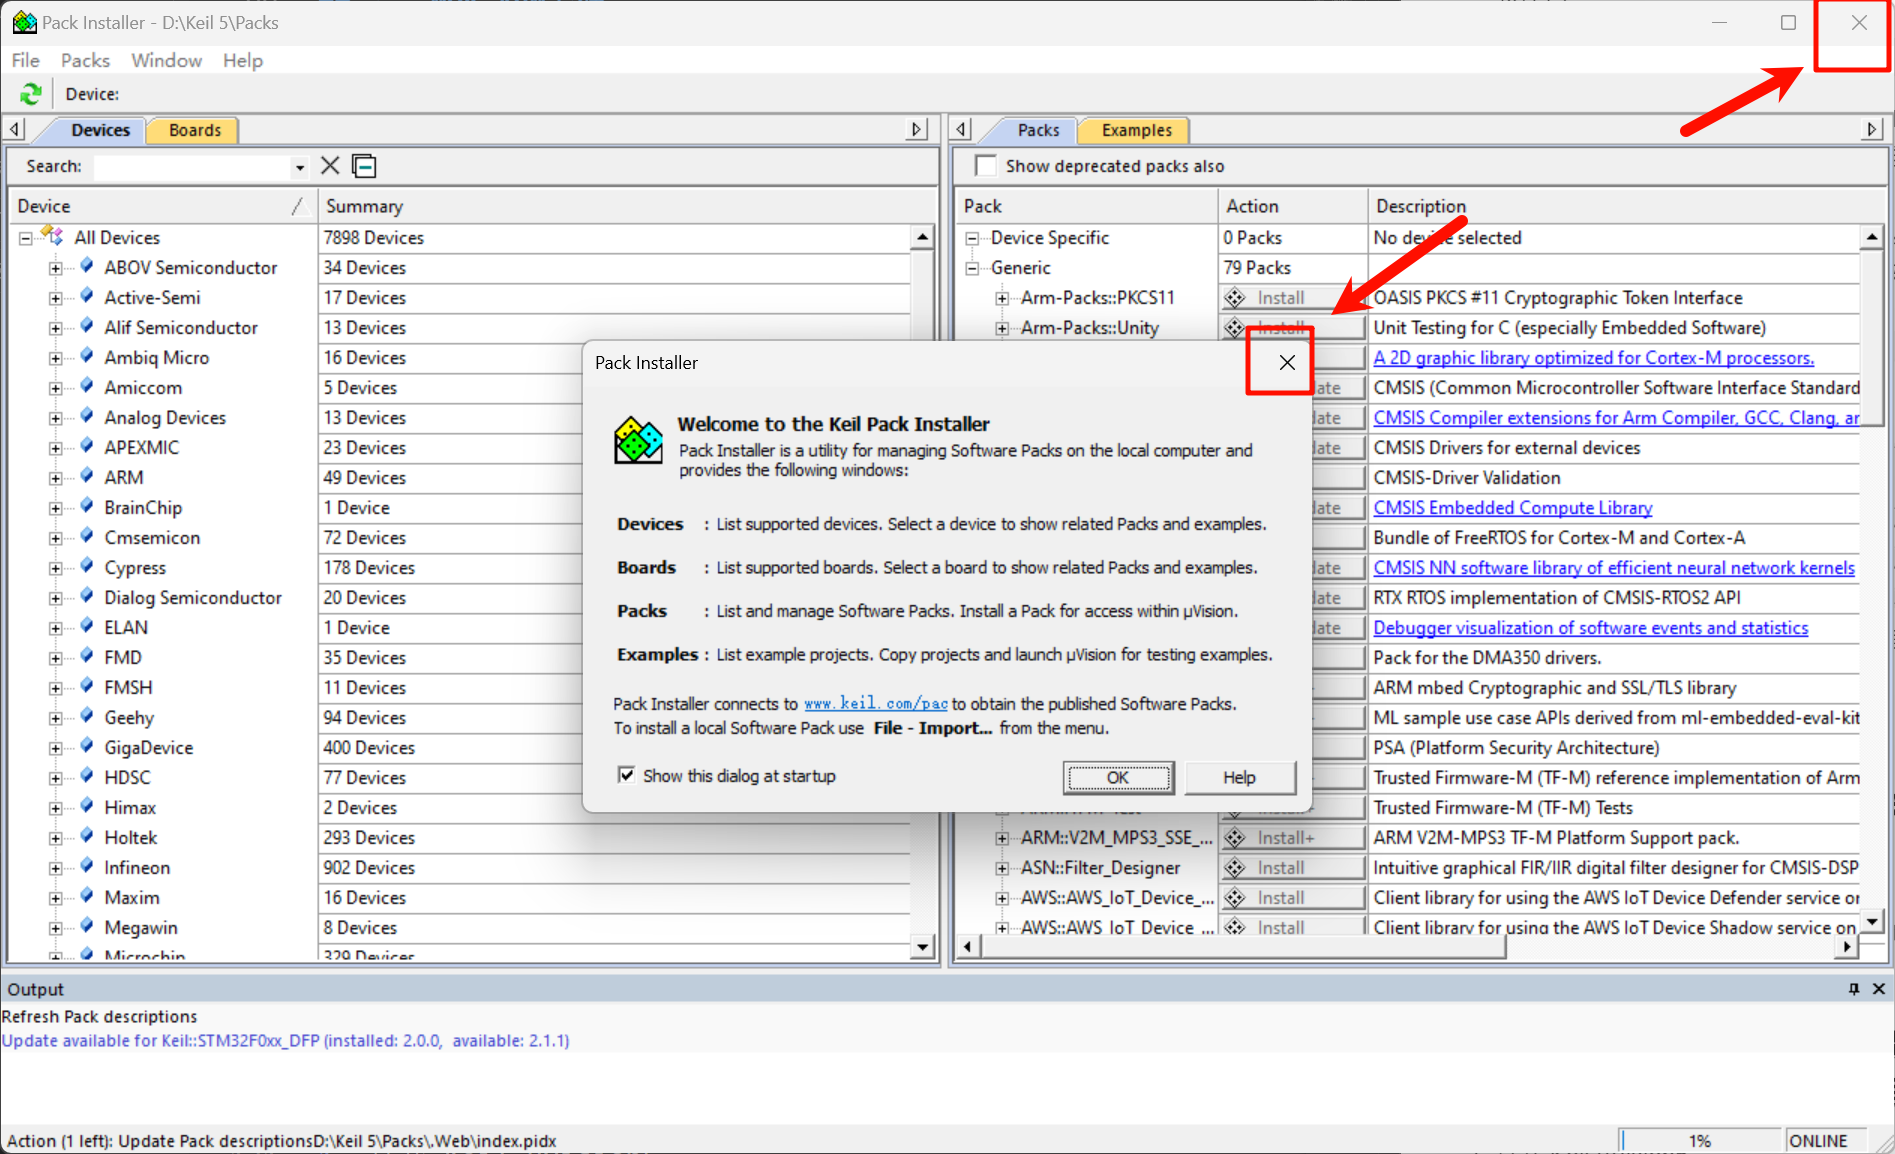
Task: Collapse the Generic pack group
Action: tap(972, 268)
